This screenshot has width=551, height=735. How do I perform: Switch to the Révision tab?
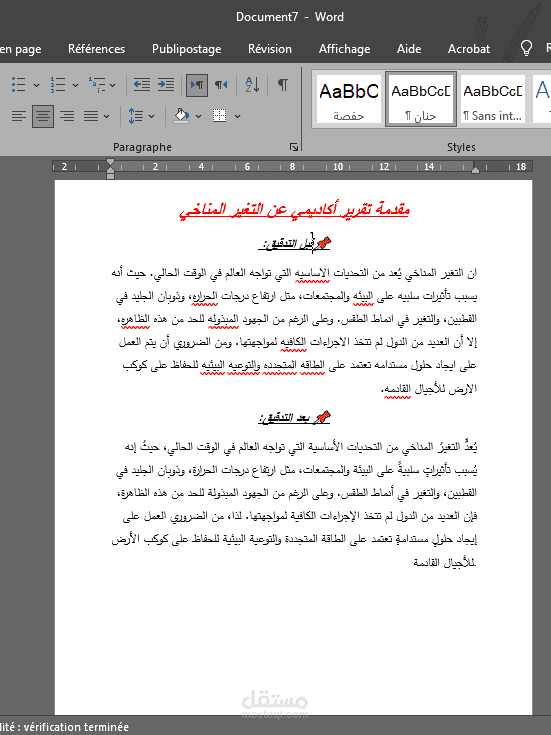pos(270,49)
